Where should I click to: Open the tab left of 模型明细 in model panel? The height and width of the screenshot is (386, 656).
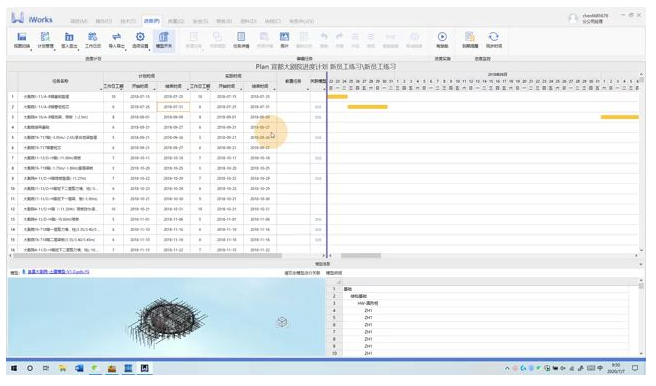pos(302,273)
